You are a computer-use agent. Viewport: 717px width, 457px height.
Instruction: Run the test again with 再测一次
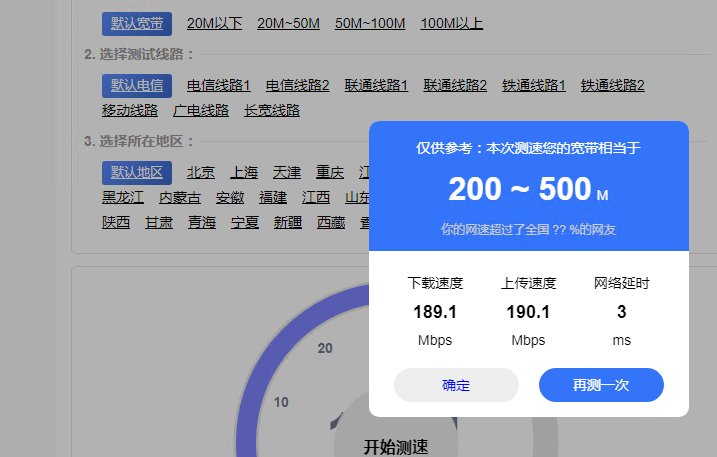pos(601,385)
